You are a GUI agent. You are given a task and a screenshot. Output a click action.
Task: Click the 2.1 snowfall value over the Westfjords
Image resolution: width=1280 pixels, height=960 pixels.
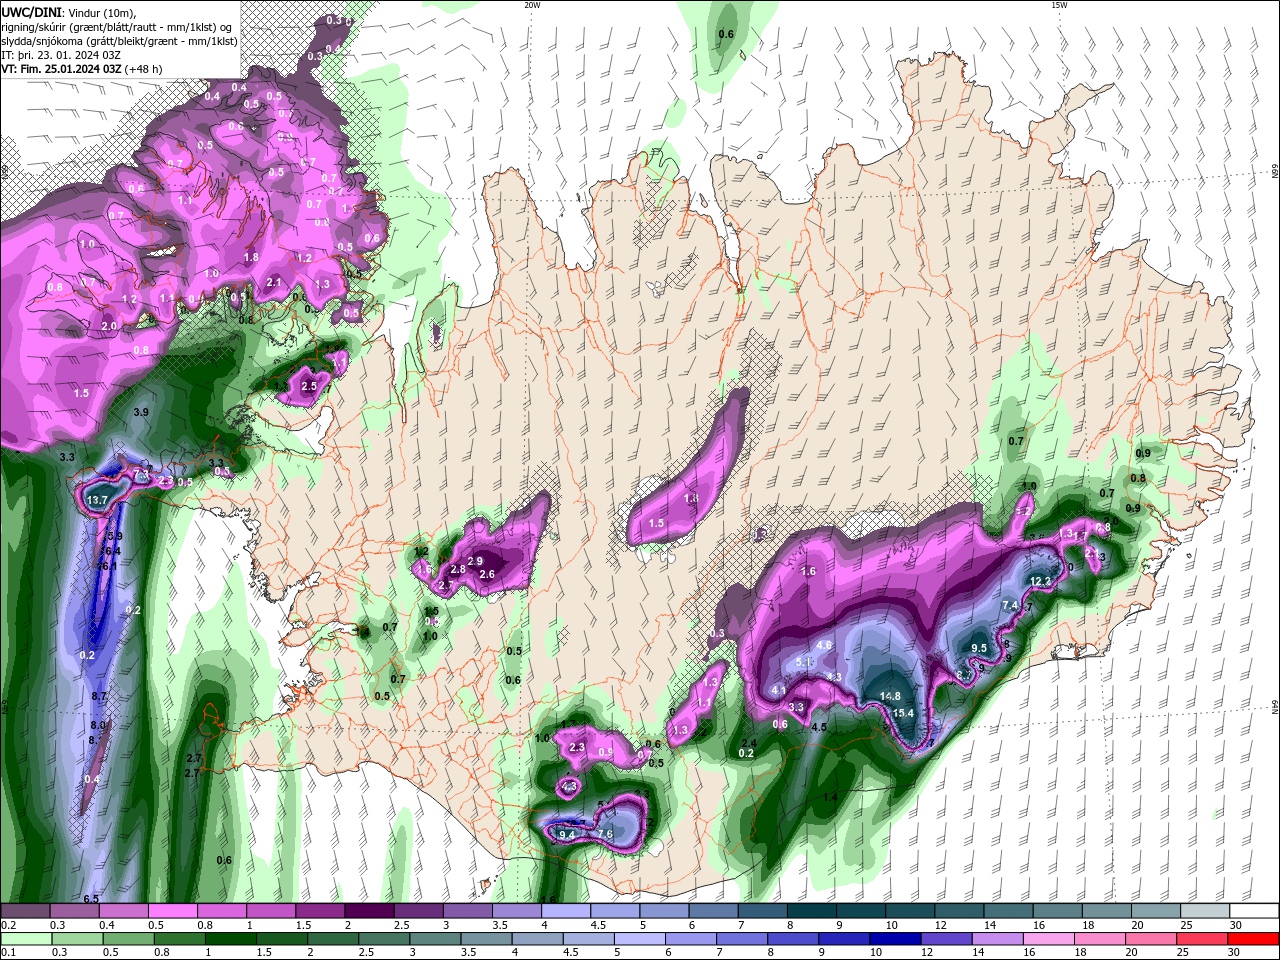[x=274, y=282]
